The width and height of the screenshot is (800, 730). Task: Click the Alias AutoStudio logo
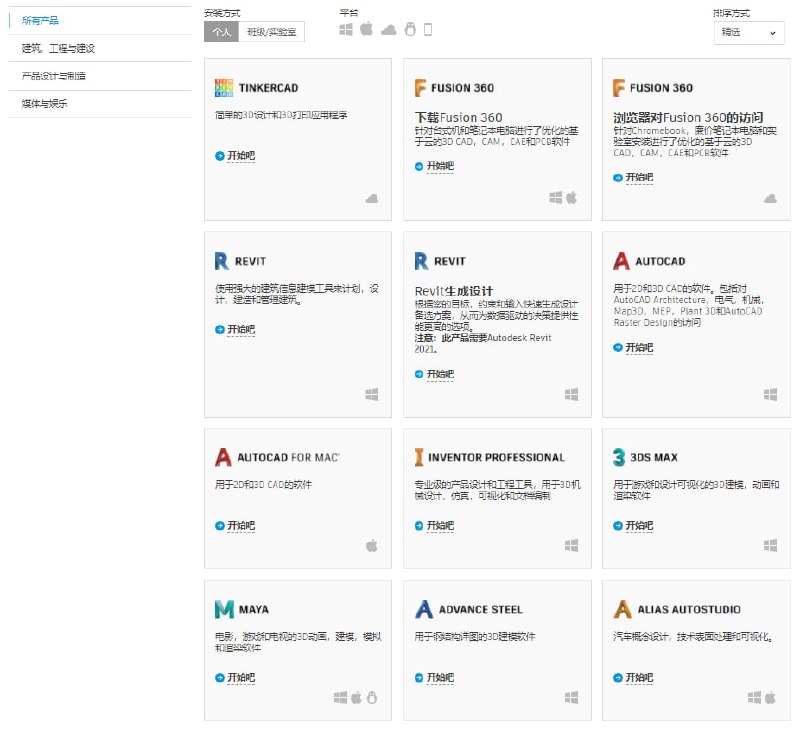tap(622, 609)
